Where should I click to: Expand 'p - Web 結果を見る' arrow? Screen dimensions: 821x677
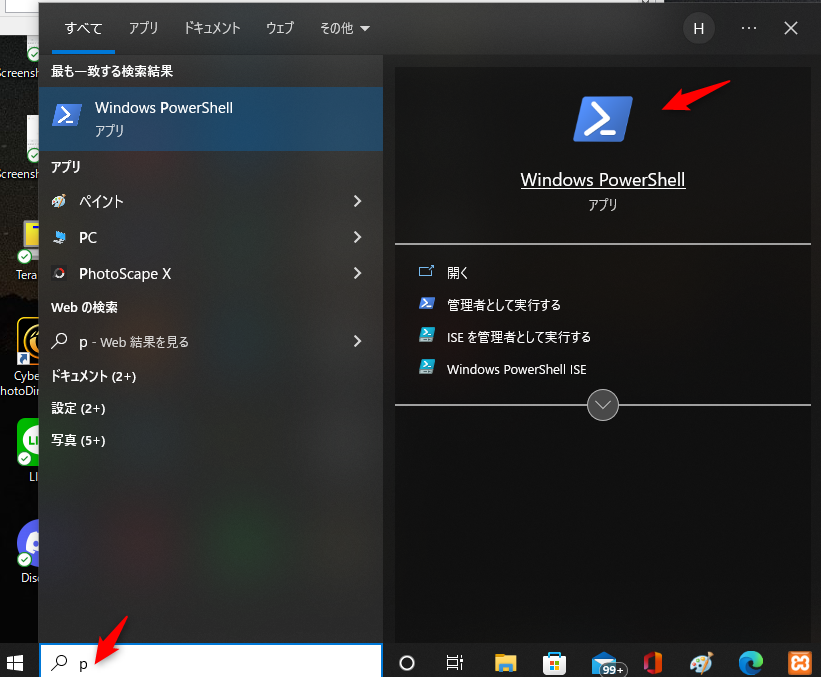pyautogui.click(x=357, y=341)
